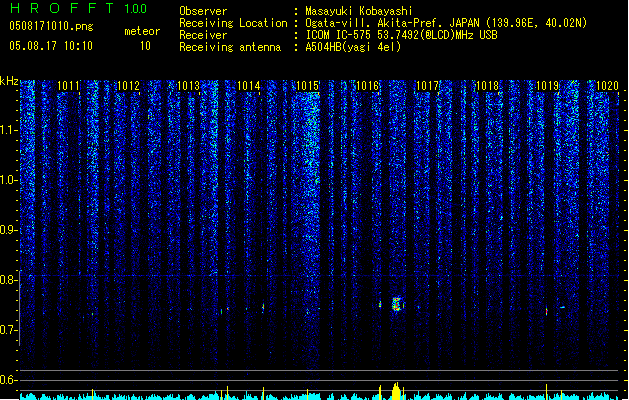Screen dimensions: 629x400
Task: Click the 0.6 frequency axis label
Action: coord(8,380)
